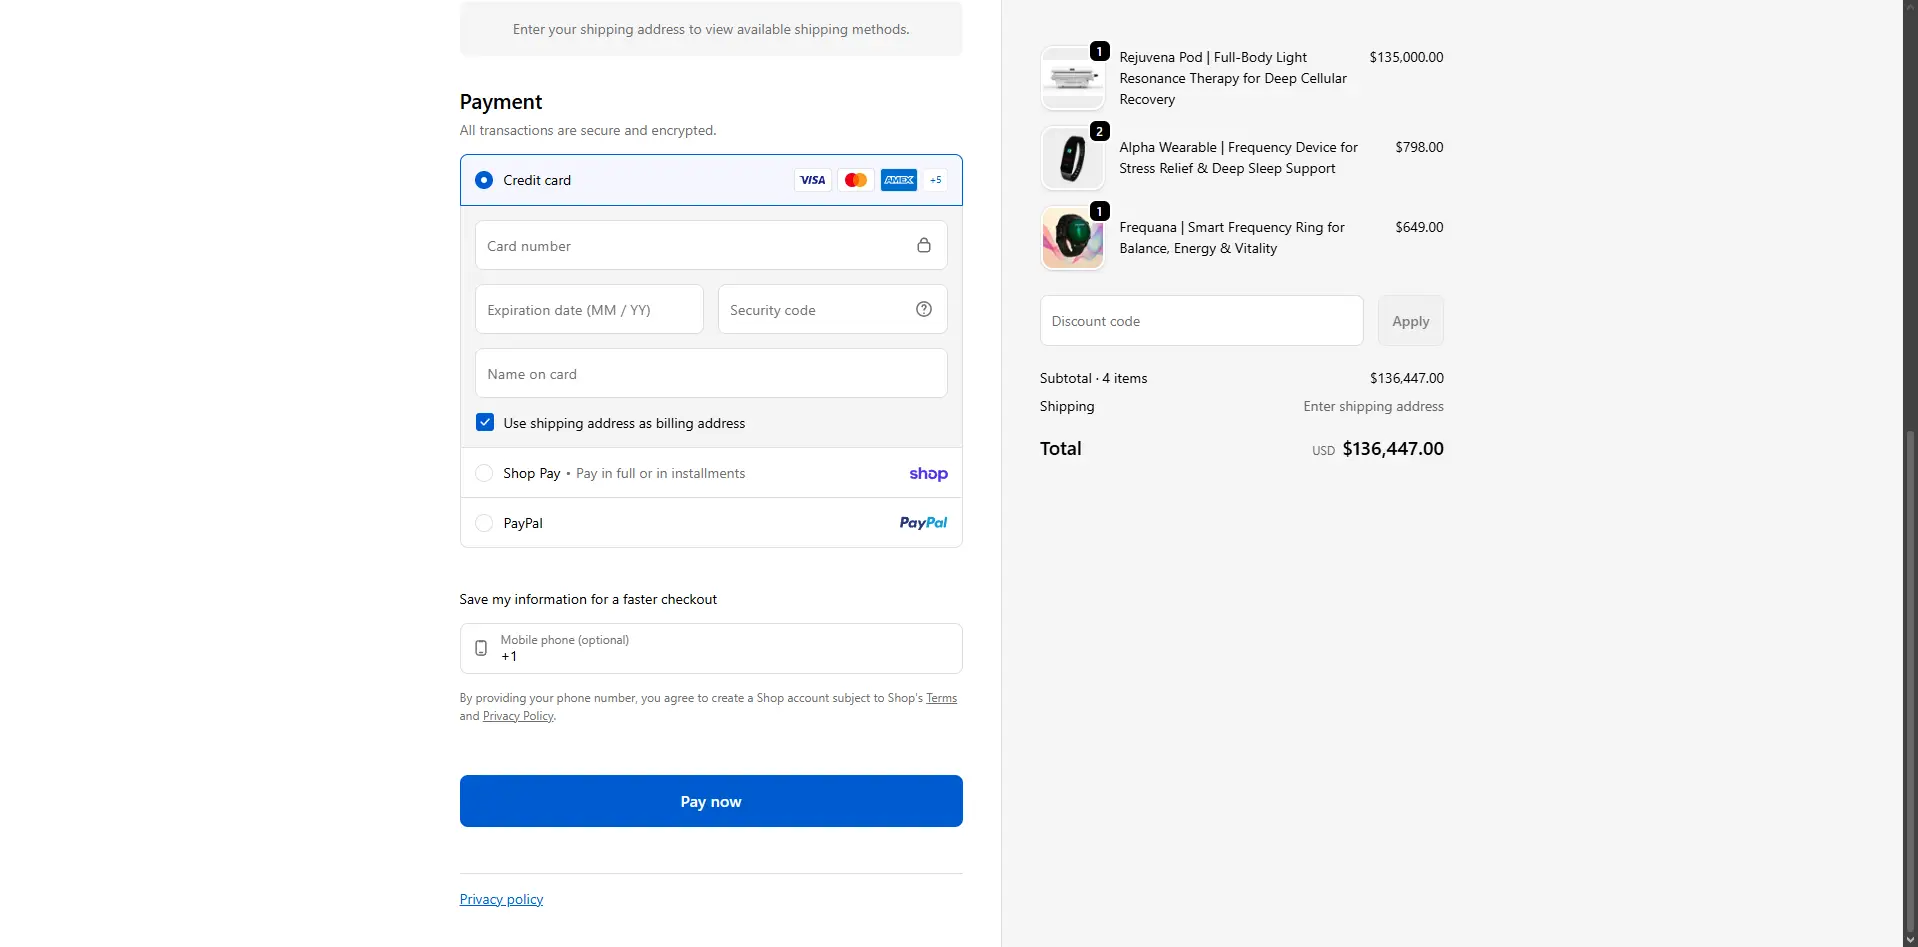Click inside the Discount code field

point(1200,321)
